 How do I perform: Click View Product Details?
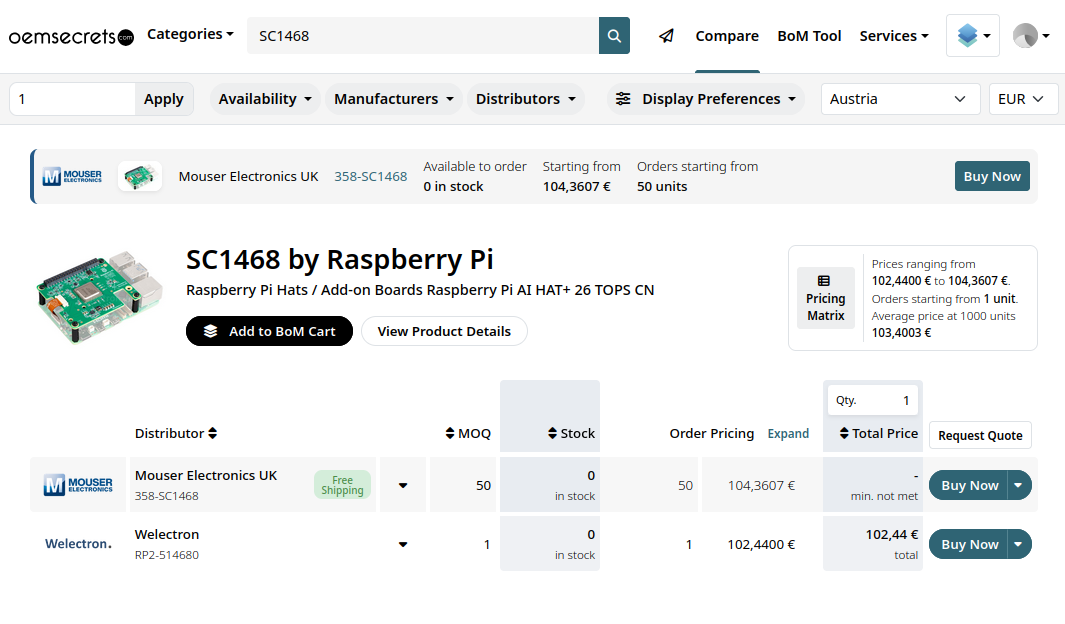[444, 331]
